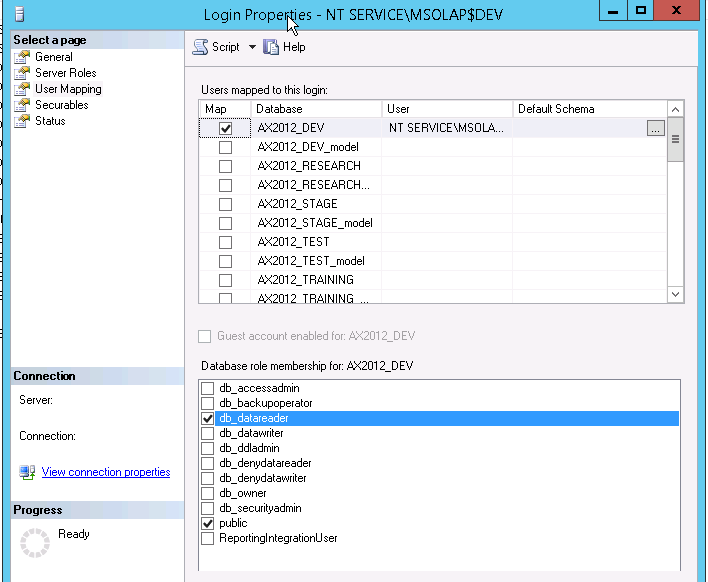Check the Map box for AX2012_DEV_model
This screenshot has width=708, height=582.
pos(225,147)
